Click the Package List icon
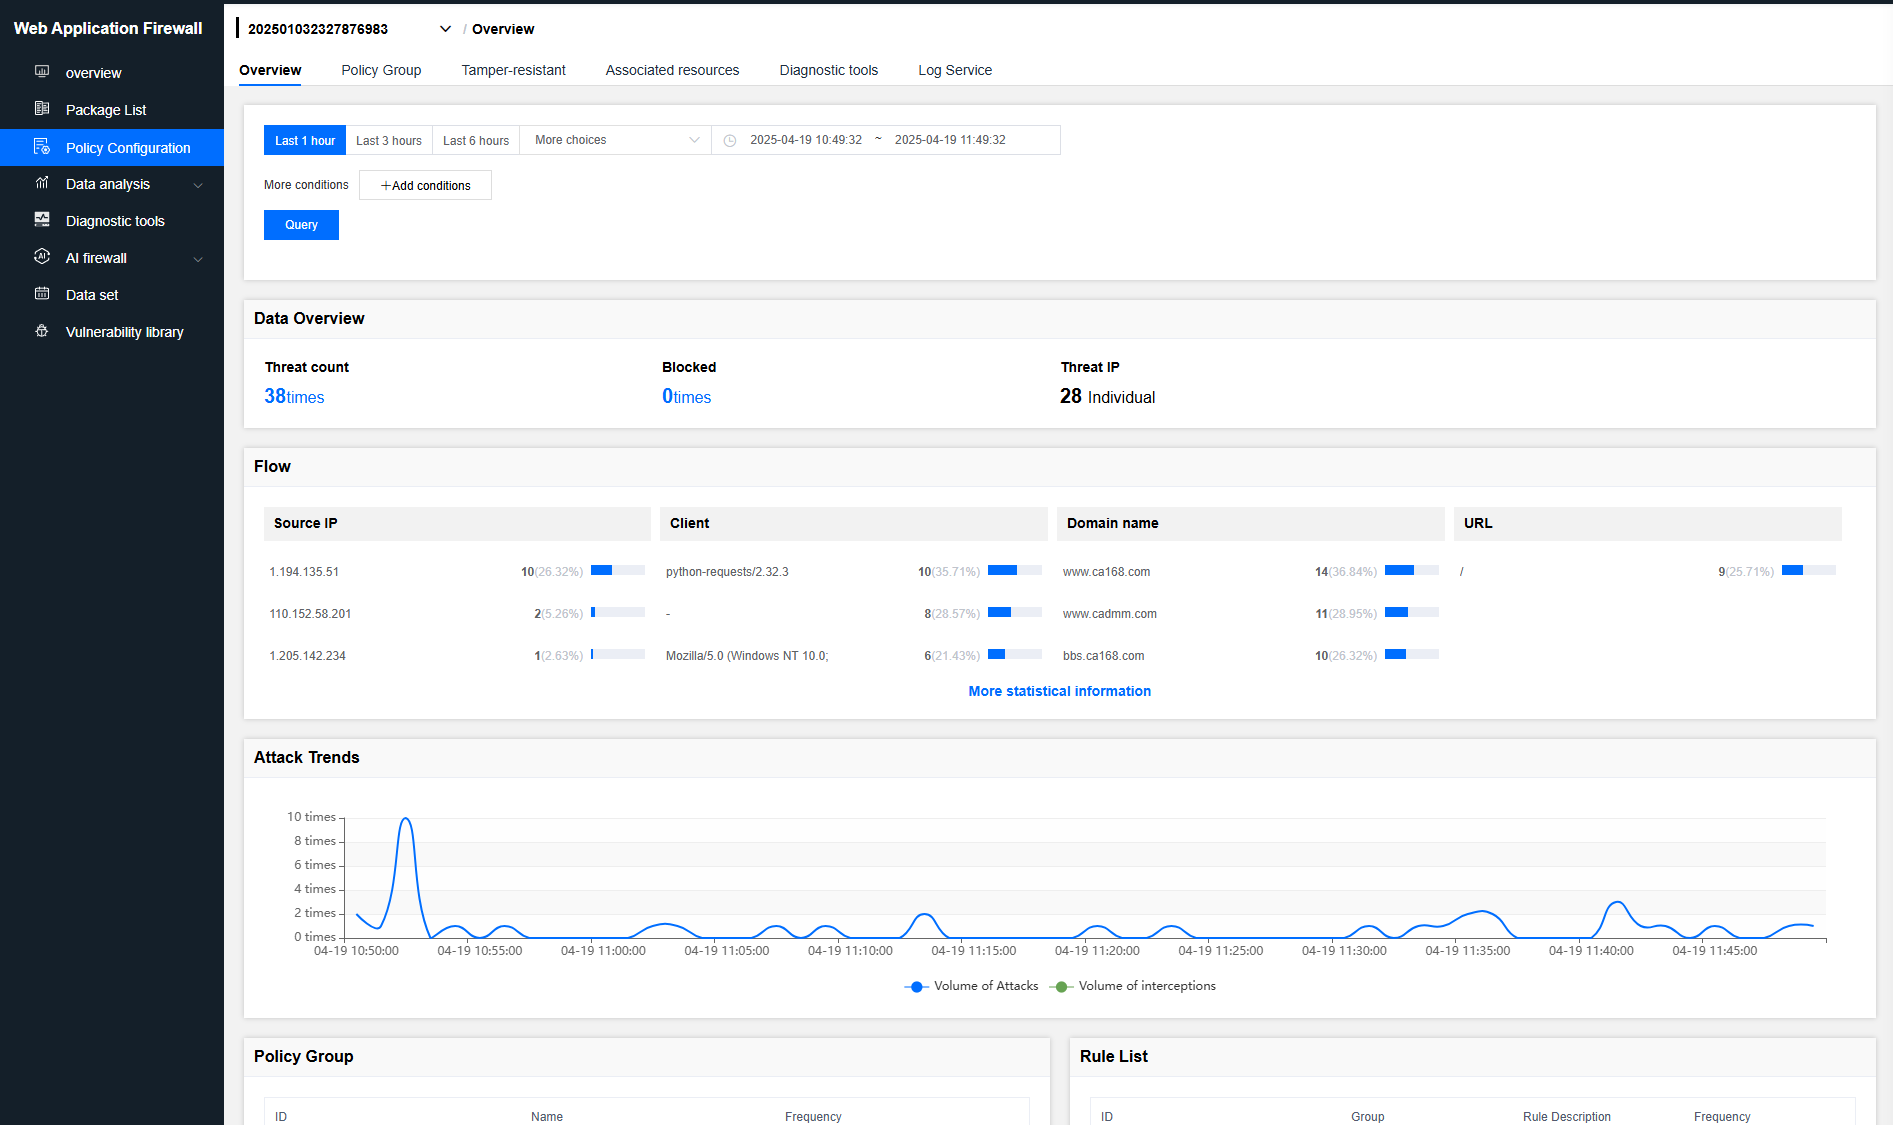The image size is (1893, 1125). [x=42, y=109]
